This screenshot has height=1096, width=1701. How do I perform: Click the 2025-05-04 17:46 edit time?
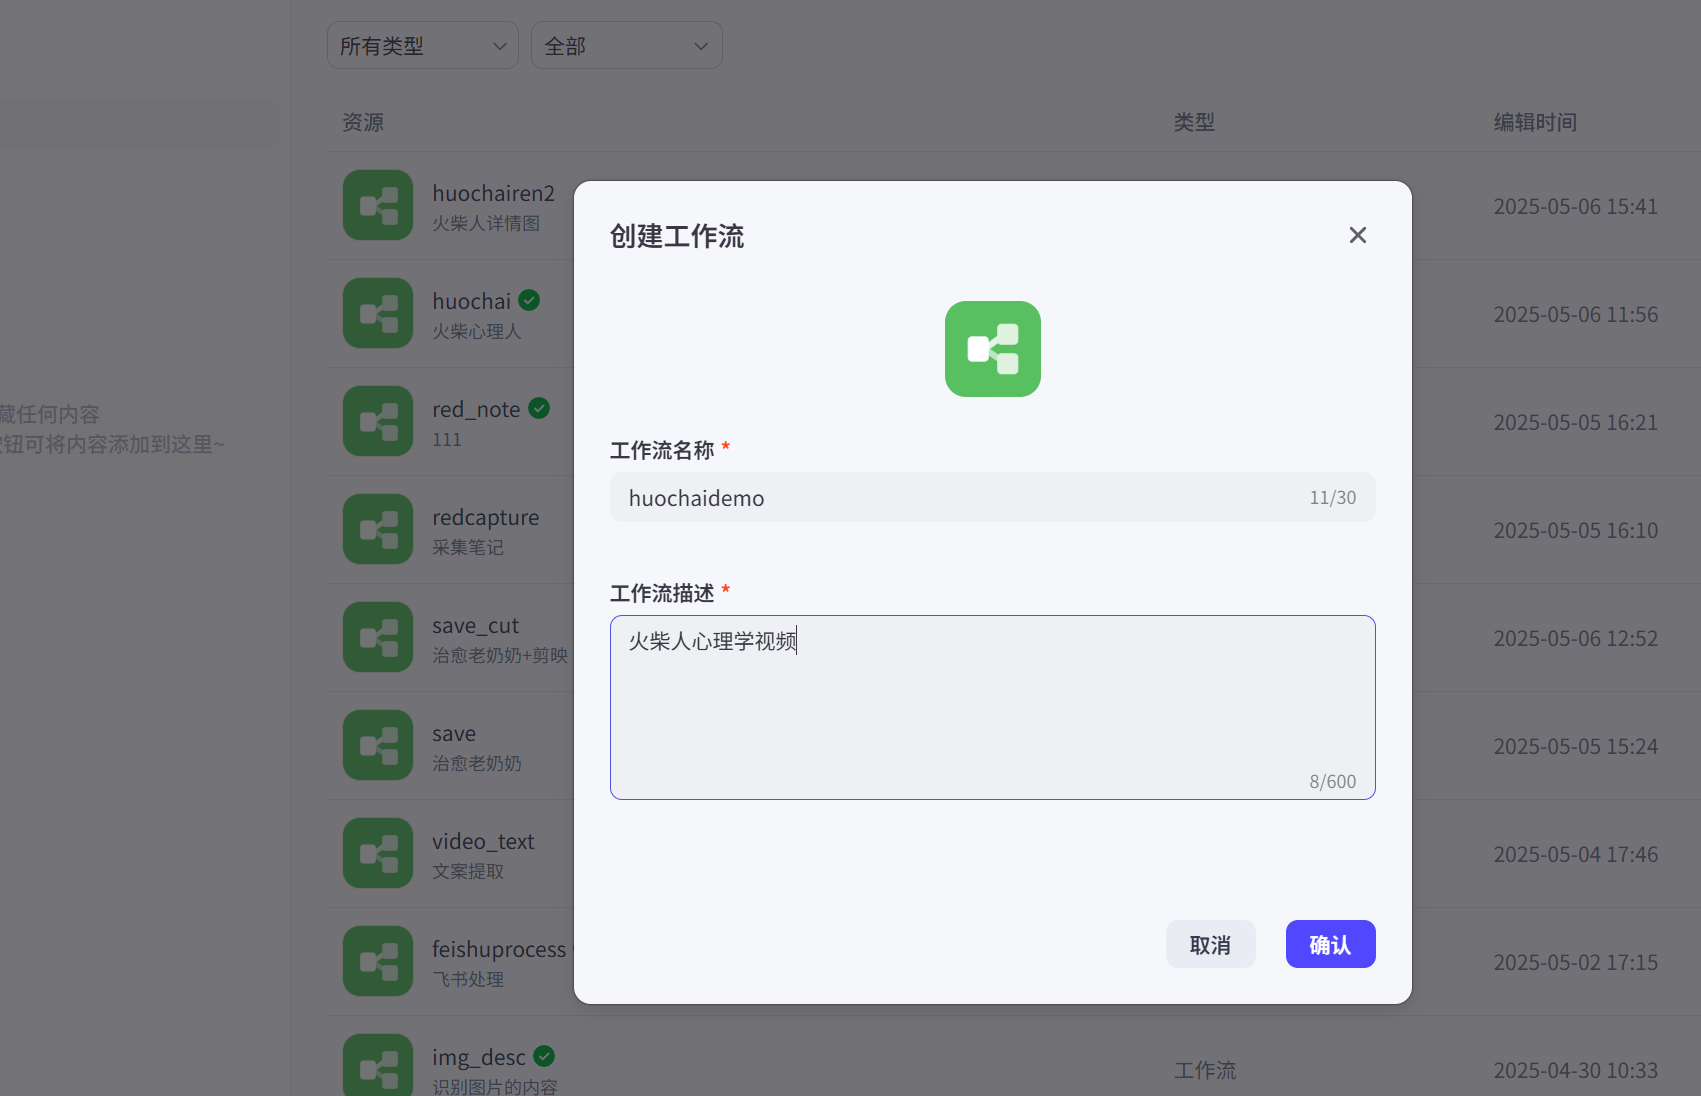[x=1576, y=854]
